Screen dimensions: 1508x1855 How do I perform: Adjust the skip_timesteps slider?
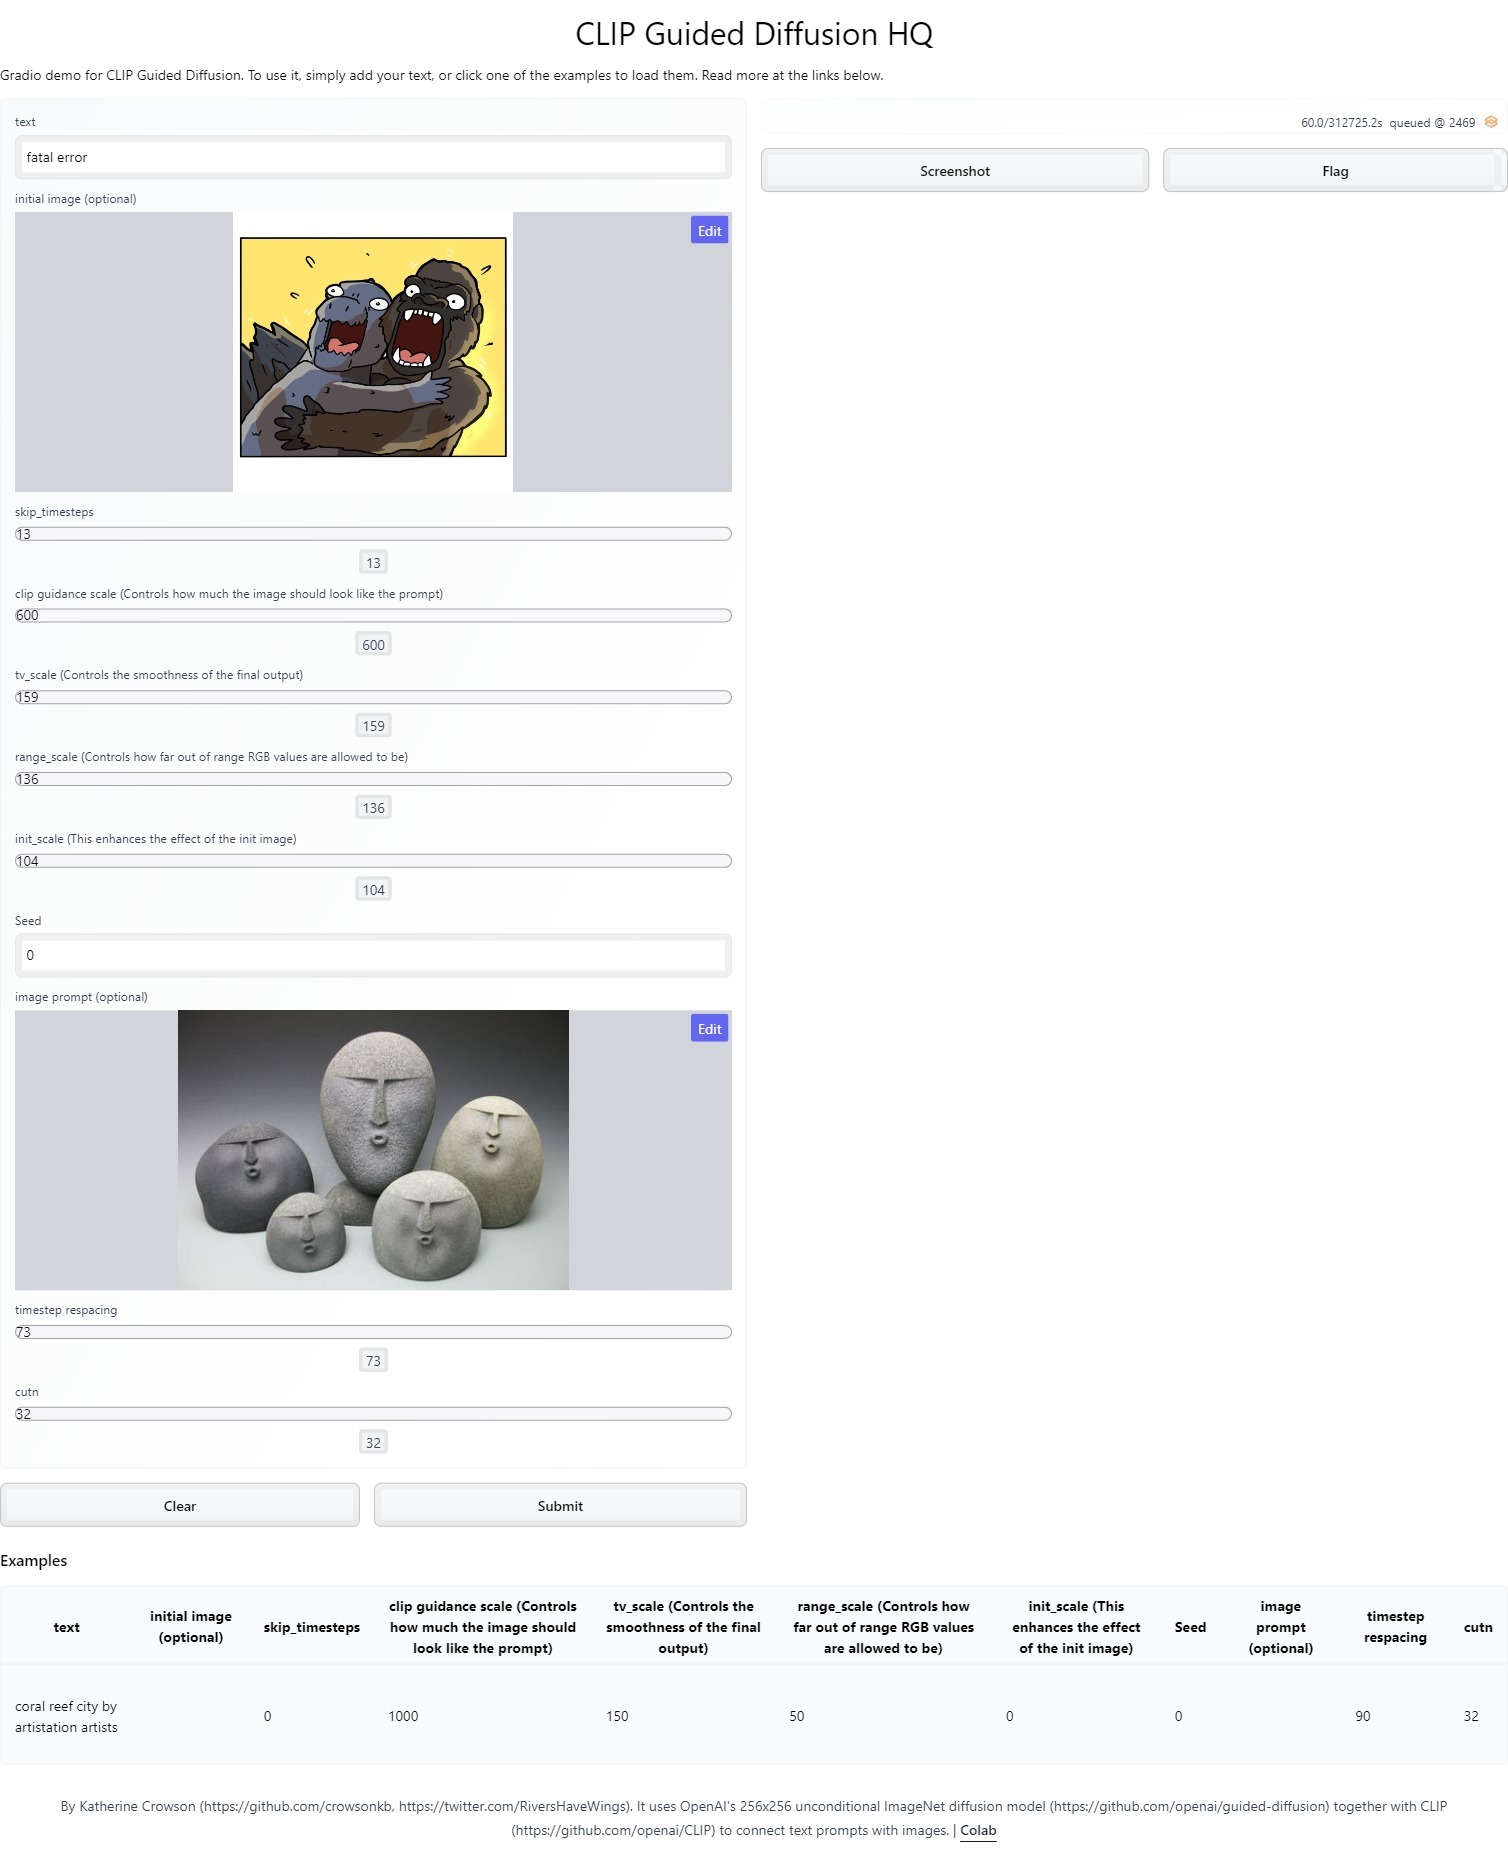[x=373, y=534]
